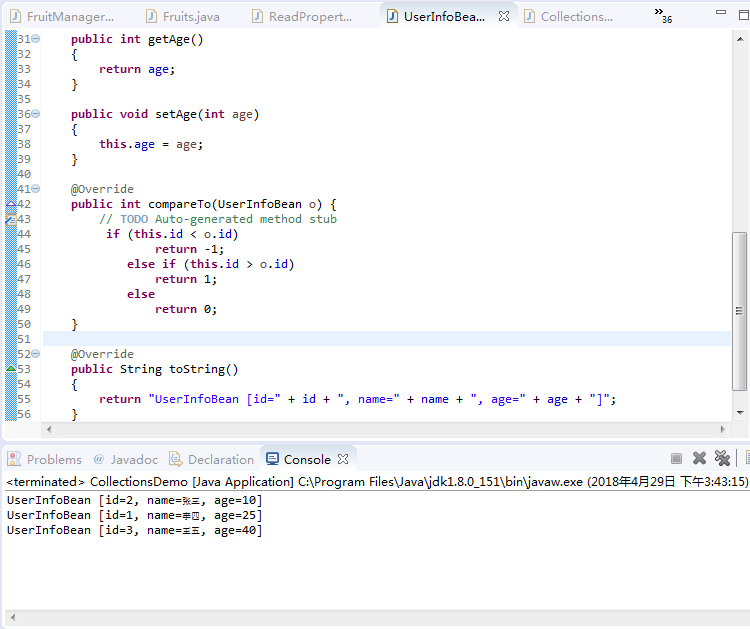Image resolution: width=750 pixels, height=629 pixels.
Task: Click the editor scroll down arrow
Action: [740, 412]
